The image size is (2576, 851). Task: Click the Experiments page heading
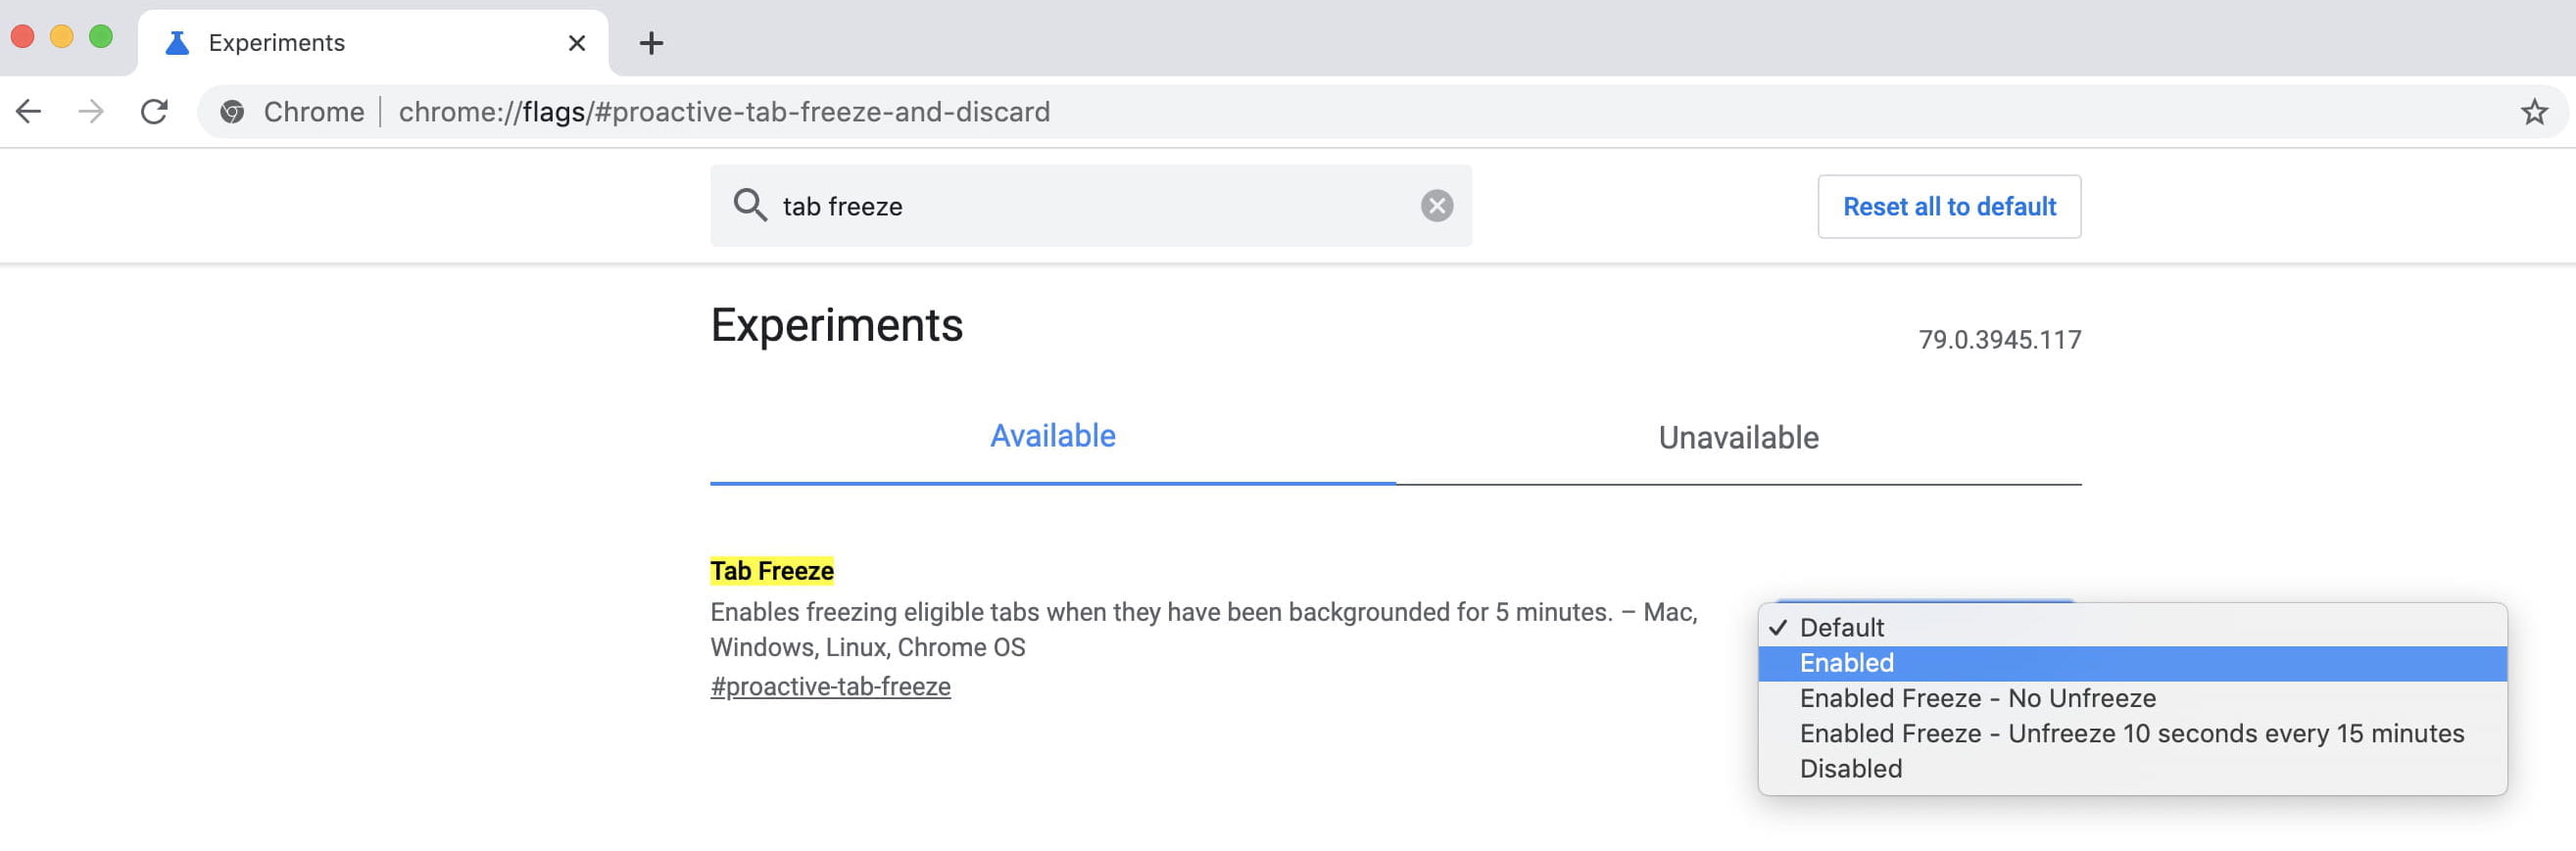point(836,325)
